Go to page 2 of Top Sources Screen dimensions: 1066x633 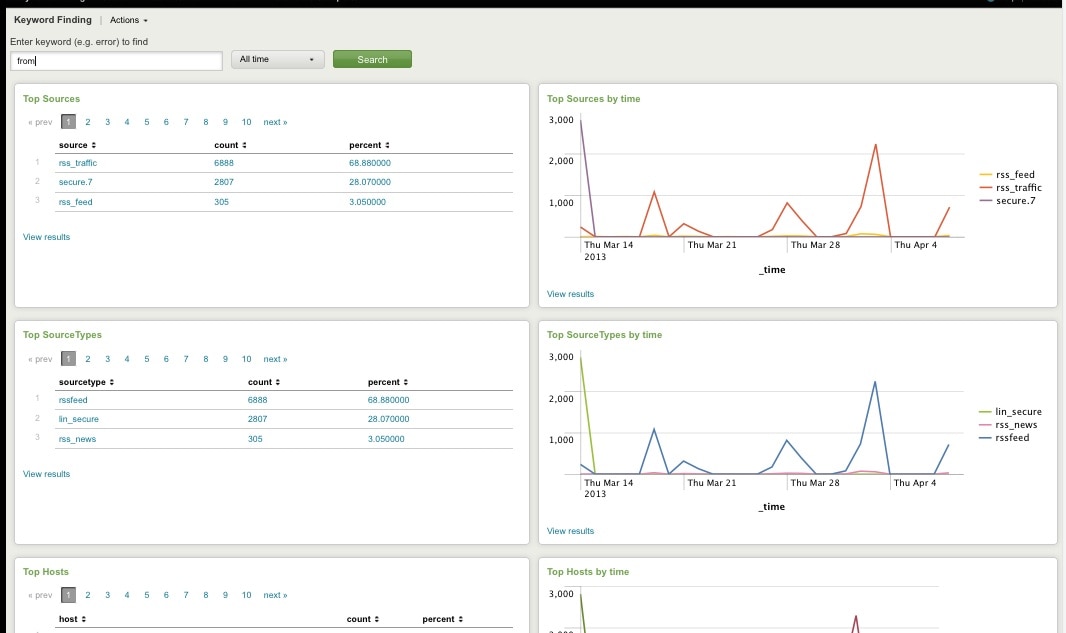click(88, 122)
